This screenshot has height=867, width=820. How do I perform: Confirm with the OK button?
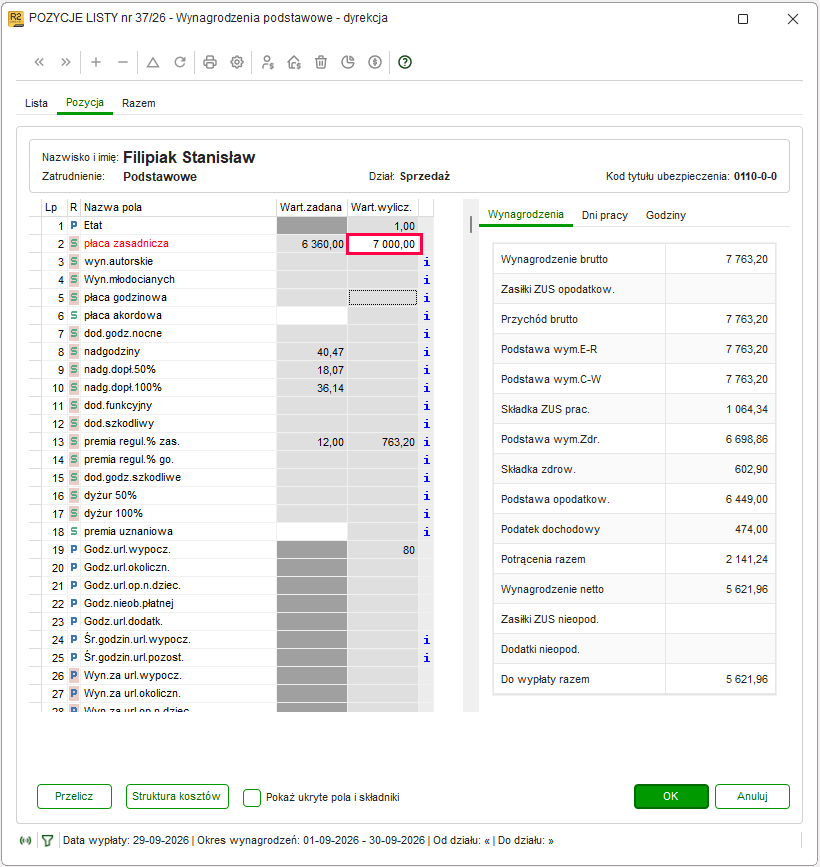click(671, 796)
